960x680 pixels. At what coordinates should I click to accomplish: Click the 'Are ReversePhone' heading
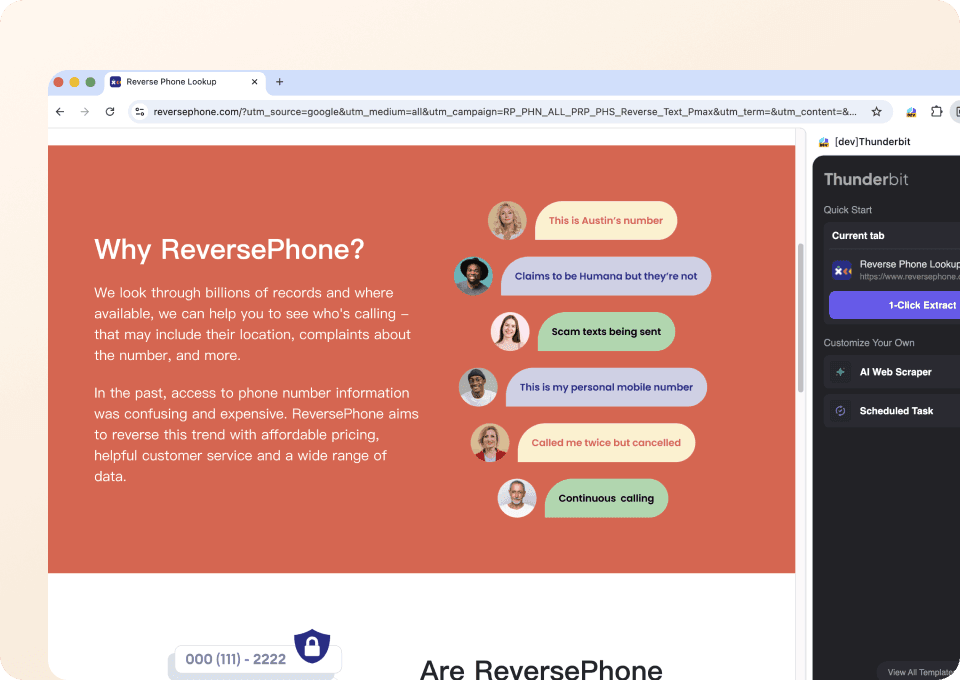541,669
